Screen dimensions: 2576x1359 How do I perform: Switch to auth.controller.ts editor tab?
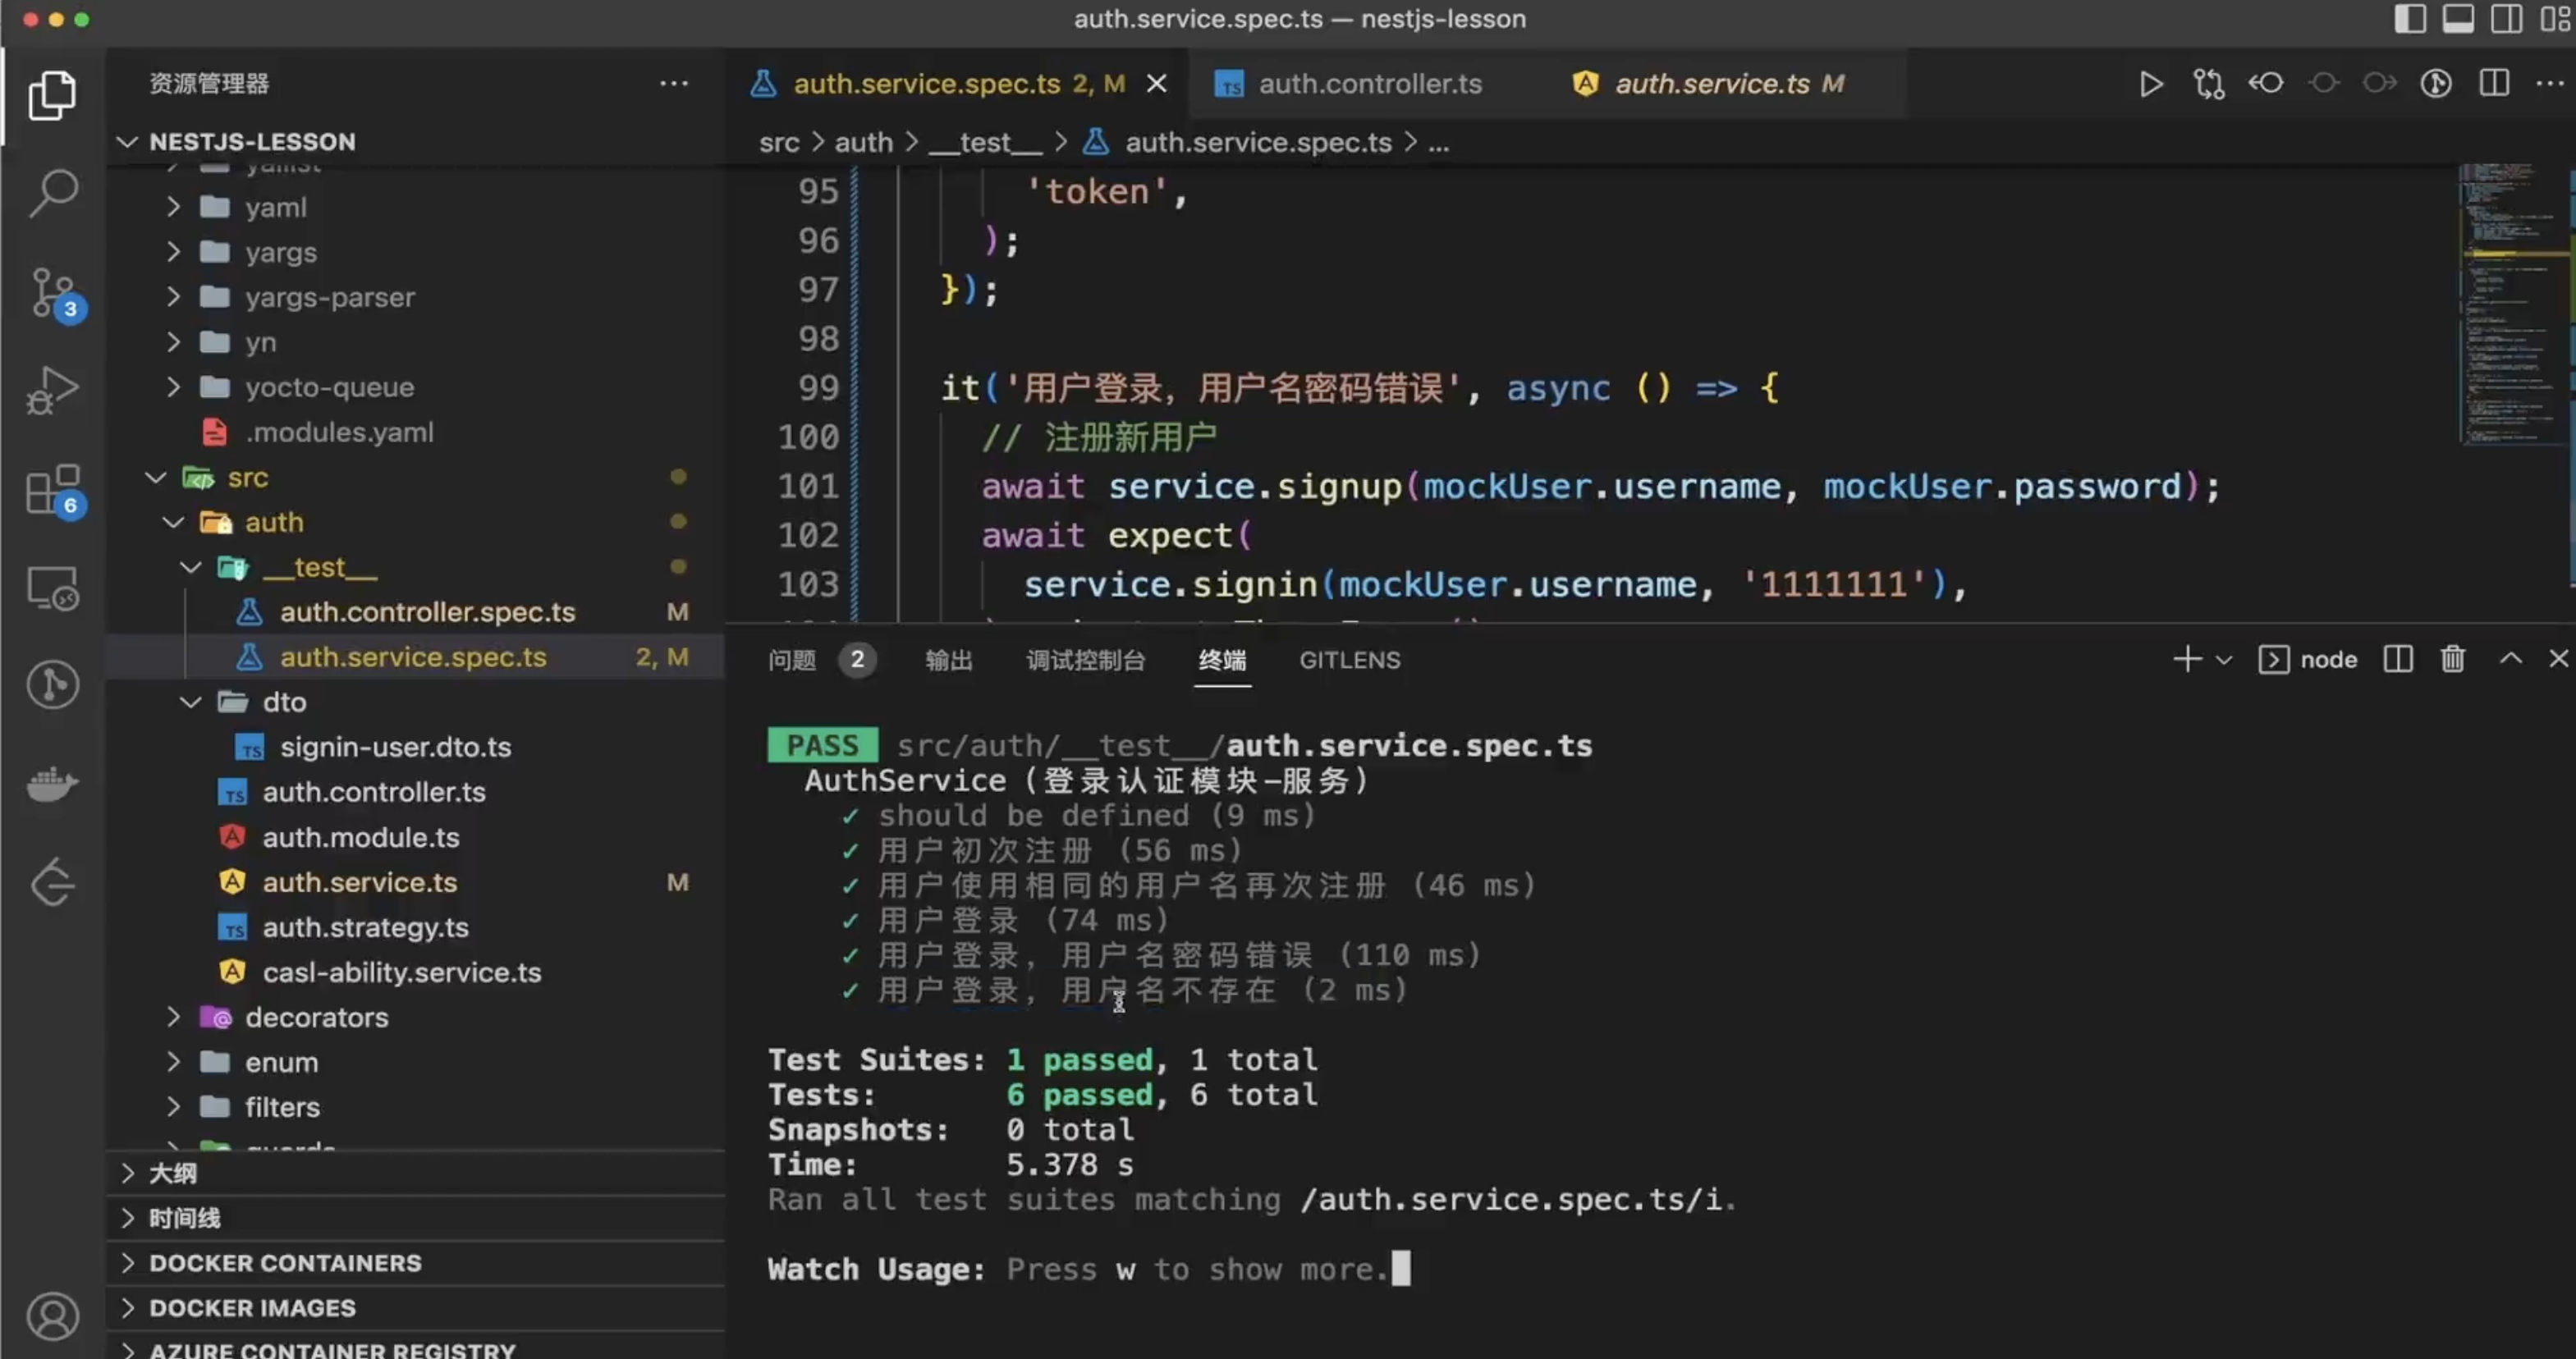1369,84
